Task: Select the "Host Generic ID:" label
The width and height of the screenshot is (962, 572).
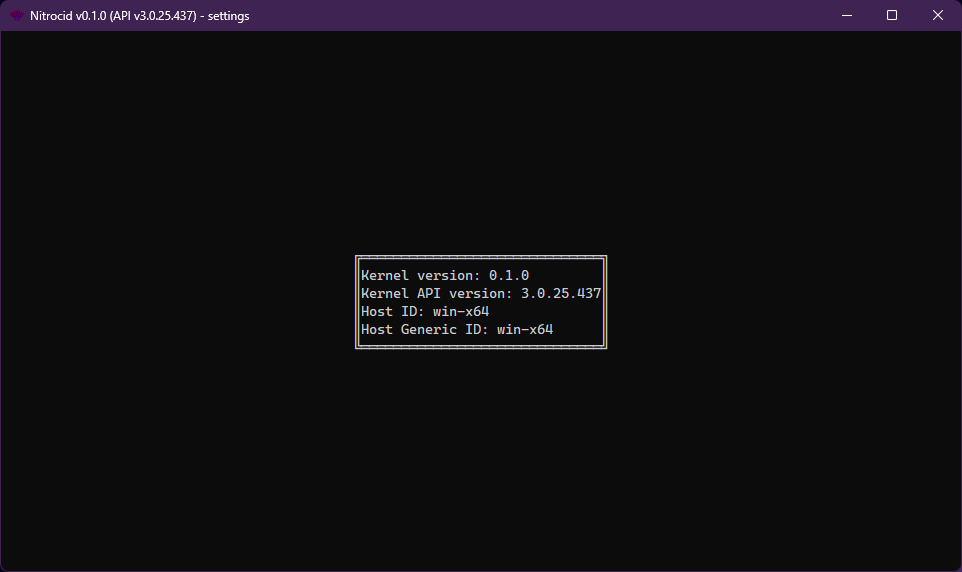Action: 424,329
